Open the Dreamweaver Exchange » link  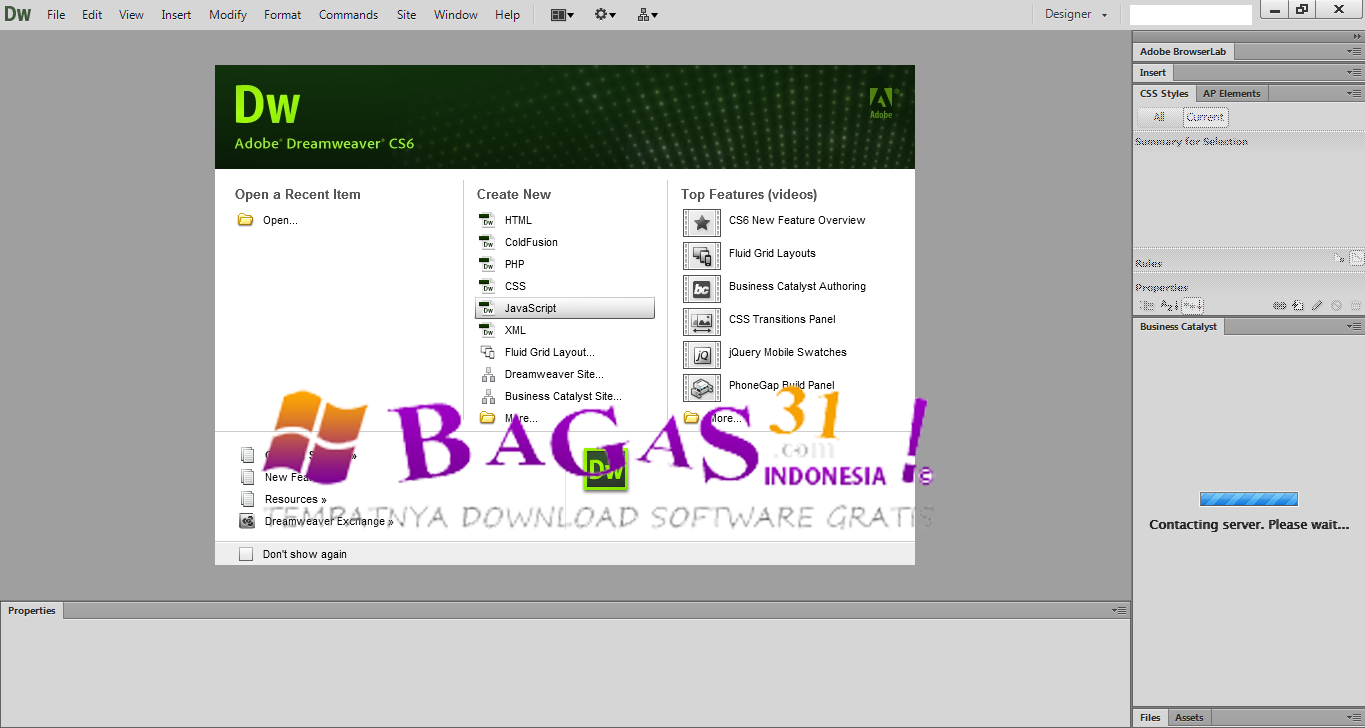(x=329, y=521)
